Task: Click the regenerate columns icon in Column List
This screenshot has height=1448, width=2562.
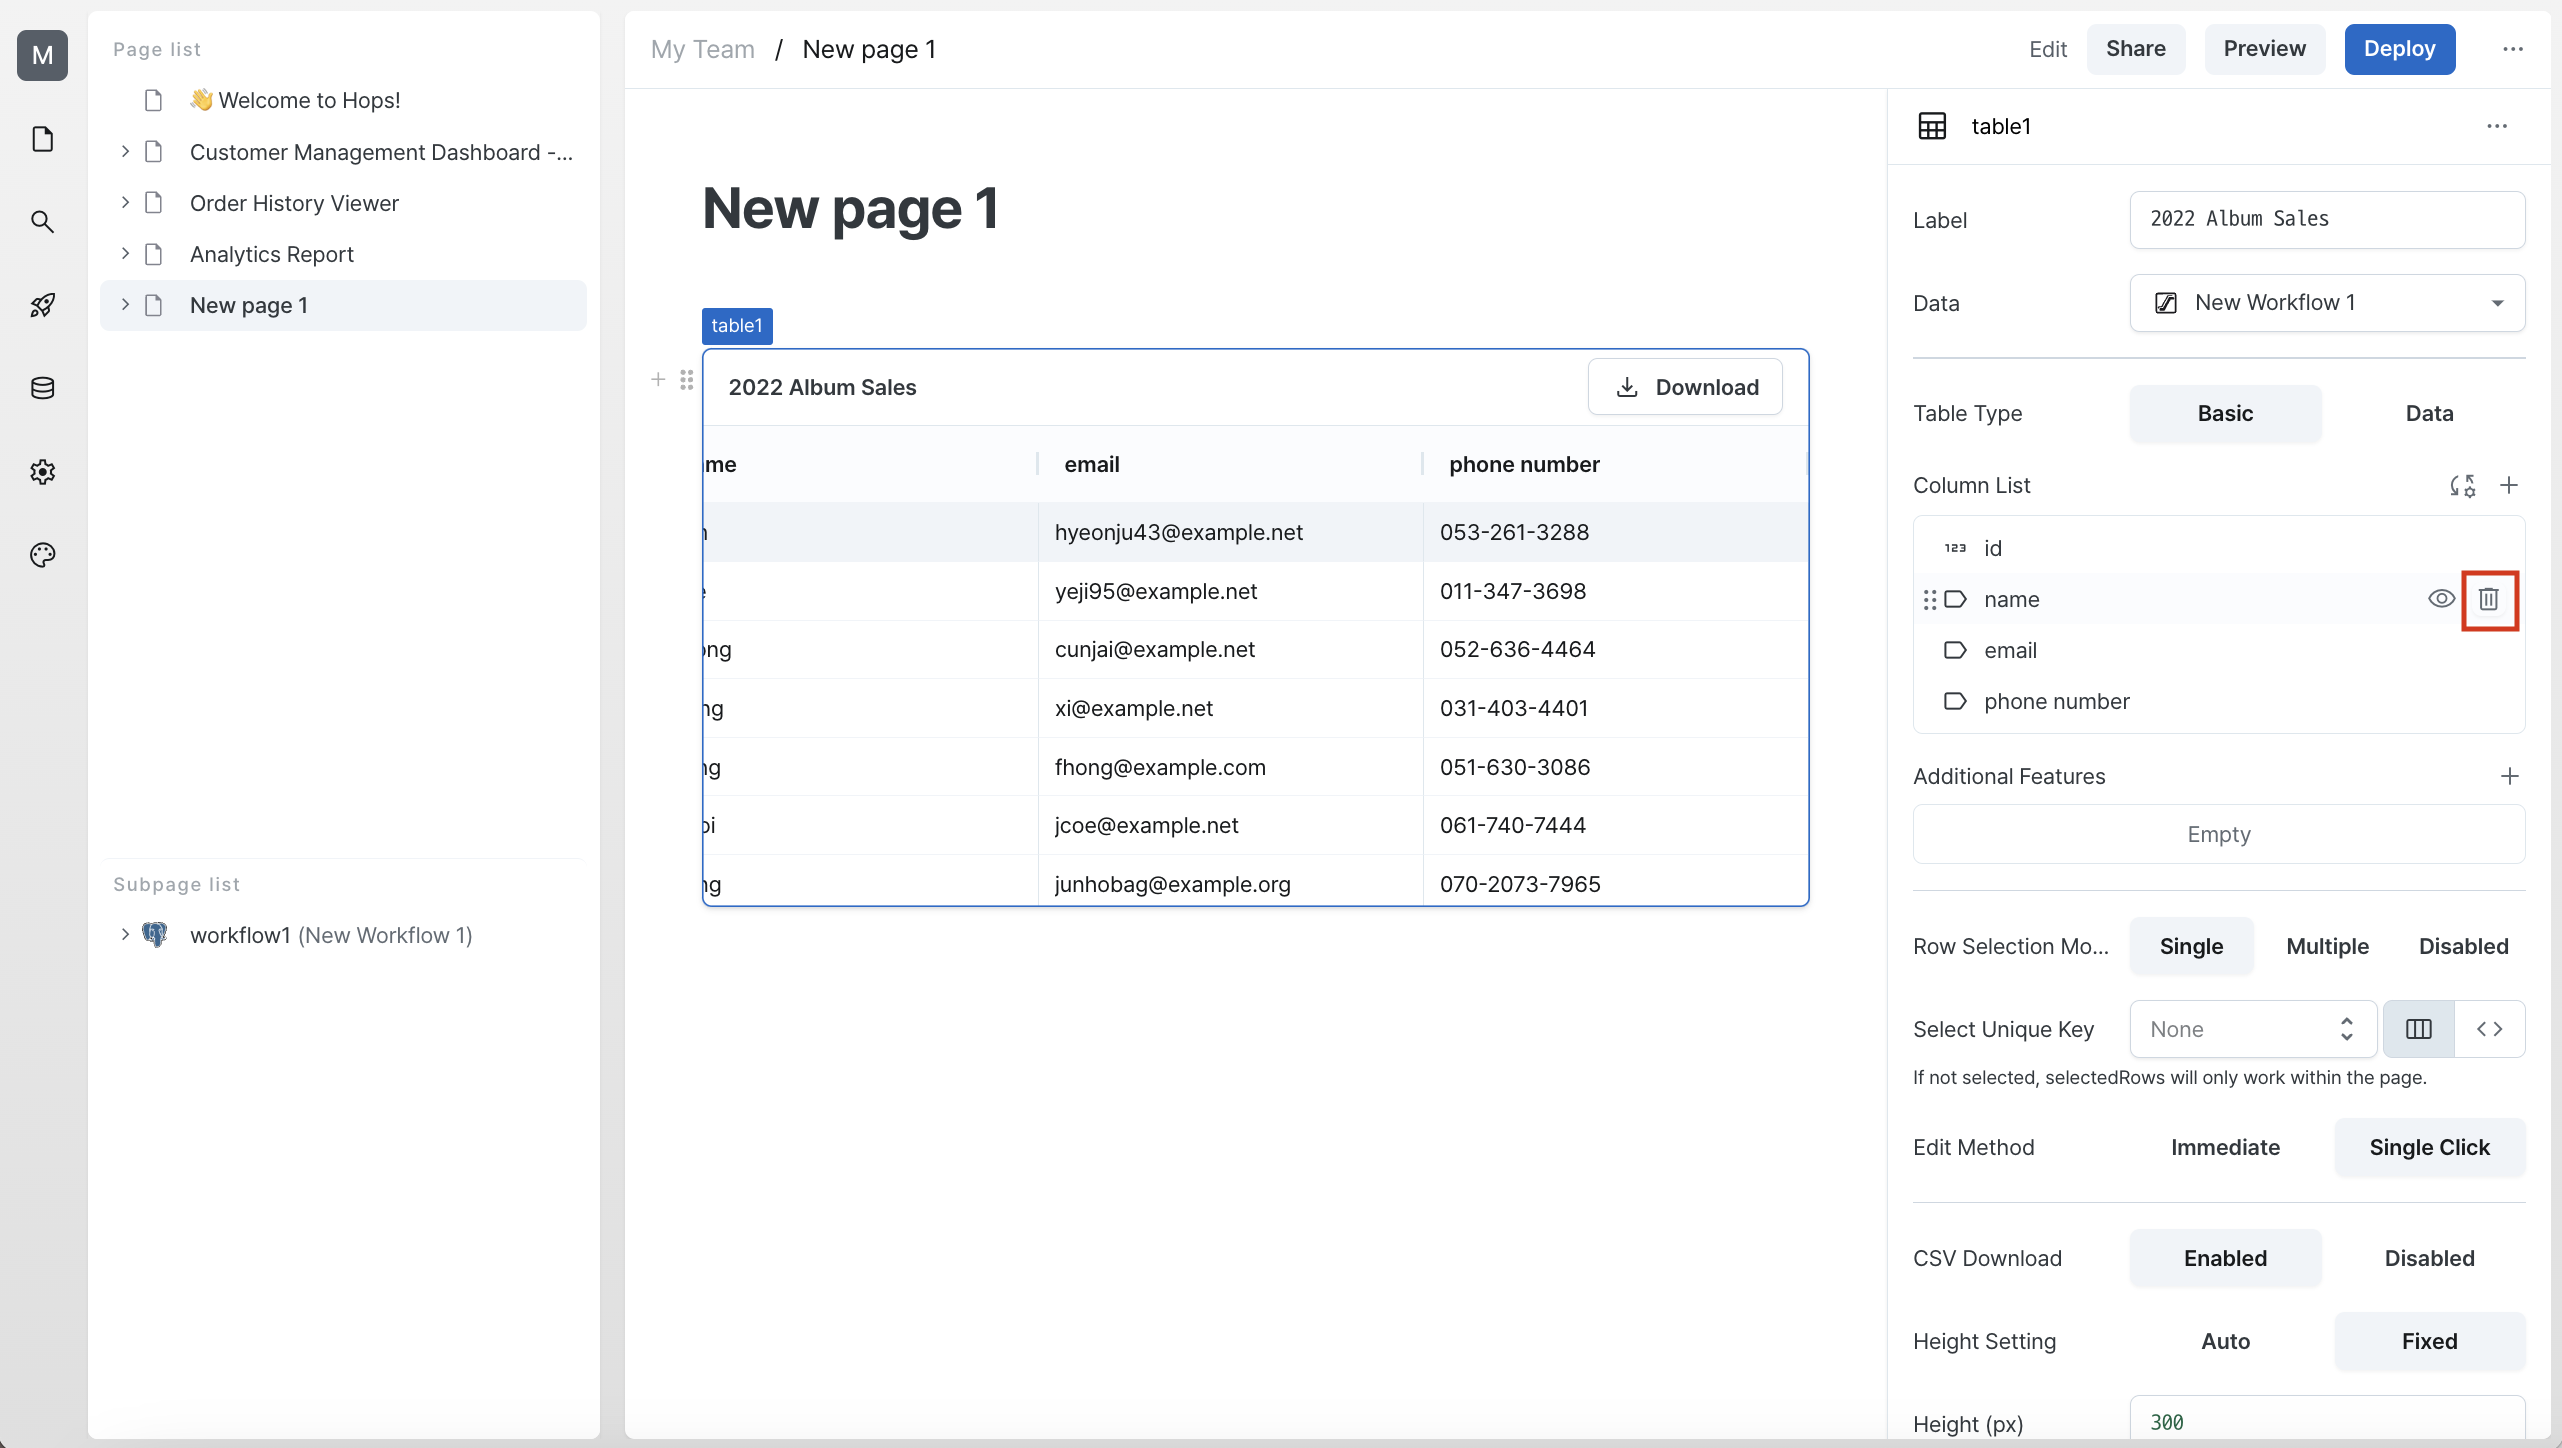Action: click(2462, 486)
